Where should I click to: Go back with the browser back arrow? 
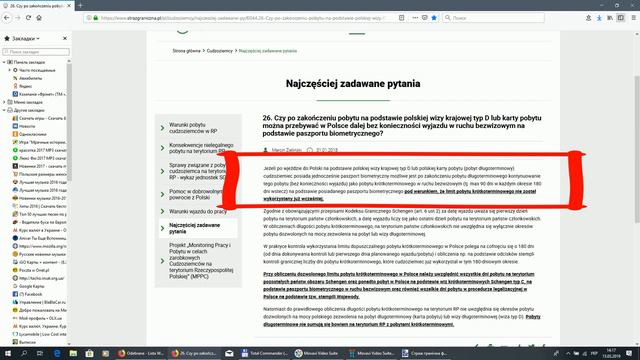pyautogui.click(x=7, y=18)
